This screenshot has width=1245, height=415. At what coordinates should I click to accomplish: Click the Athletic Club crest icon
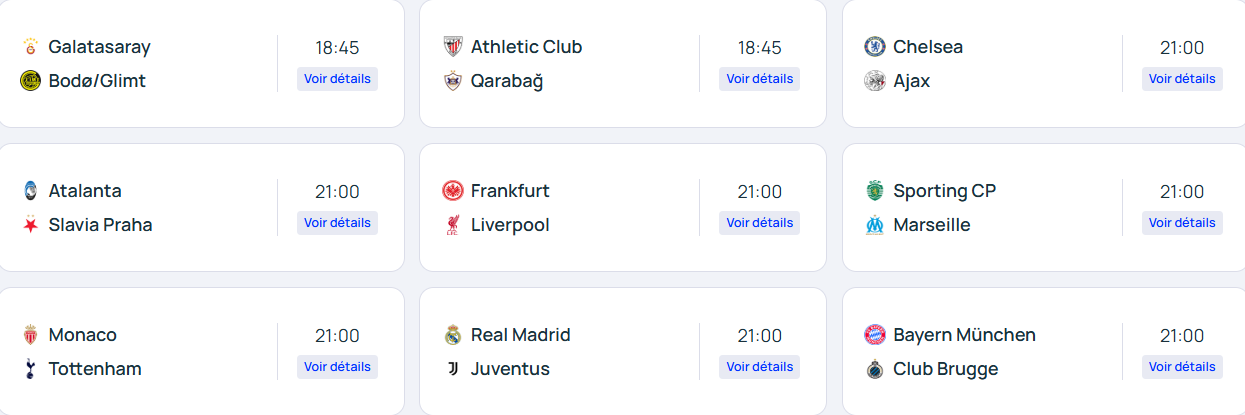(x=453, y=47)
